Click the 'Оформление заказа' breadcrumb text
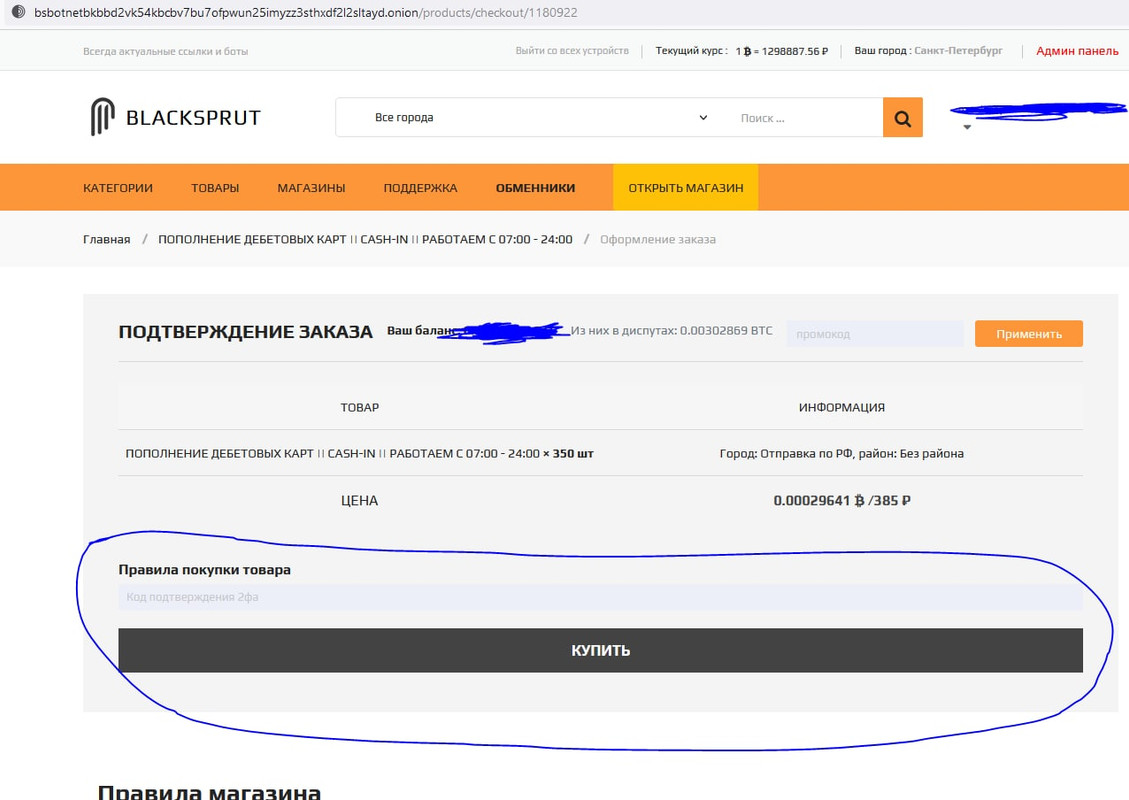1129x800 pixels. pyautogui.click(x=658, y=239)
